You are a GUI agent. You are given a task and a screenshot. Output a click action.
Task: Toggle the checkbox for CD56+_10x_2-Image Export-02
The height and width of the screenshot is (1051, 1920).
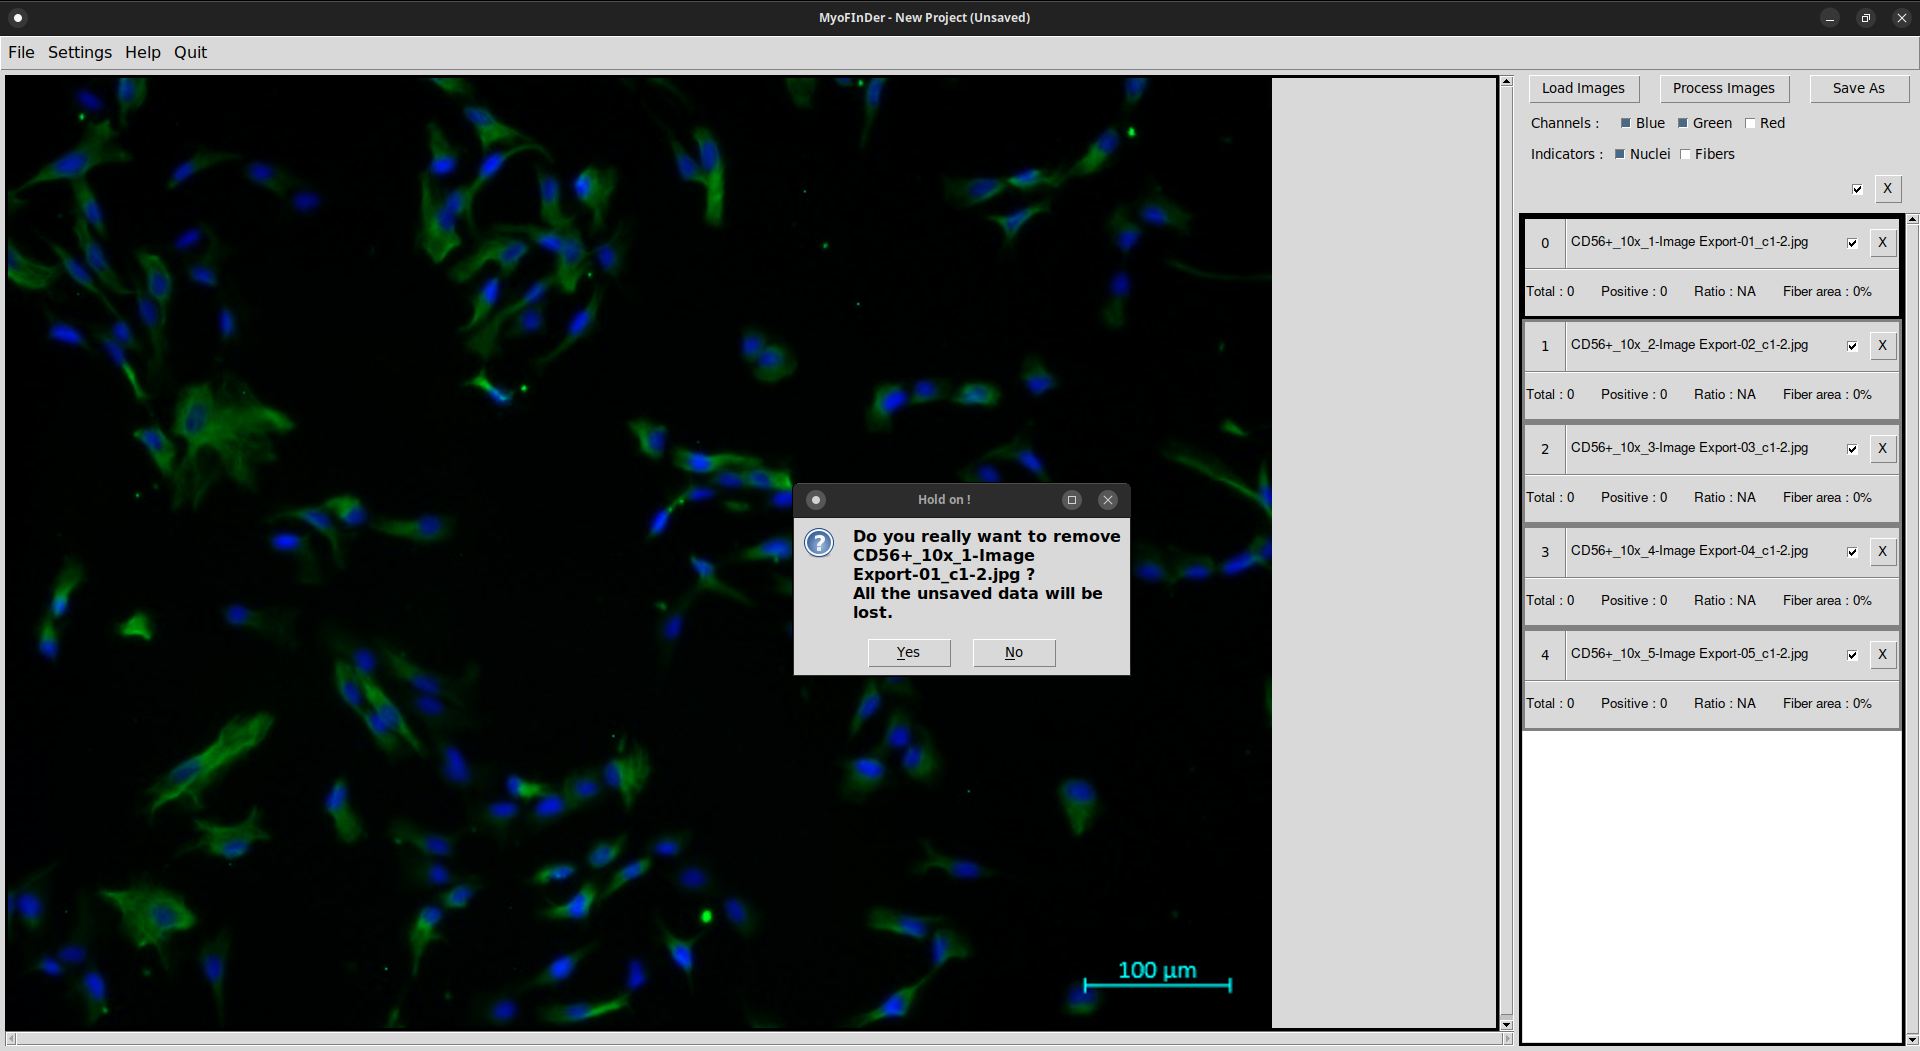coord(1852,346)
